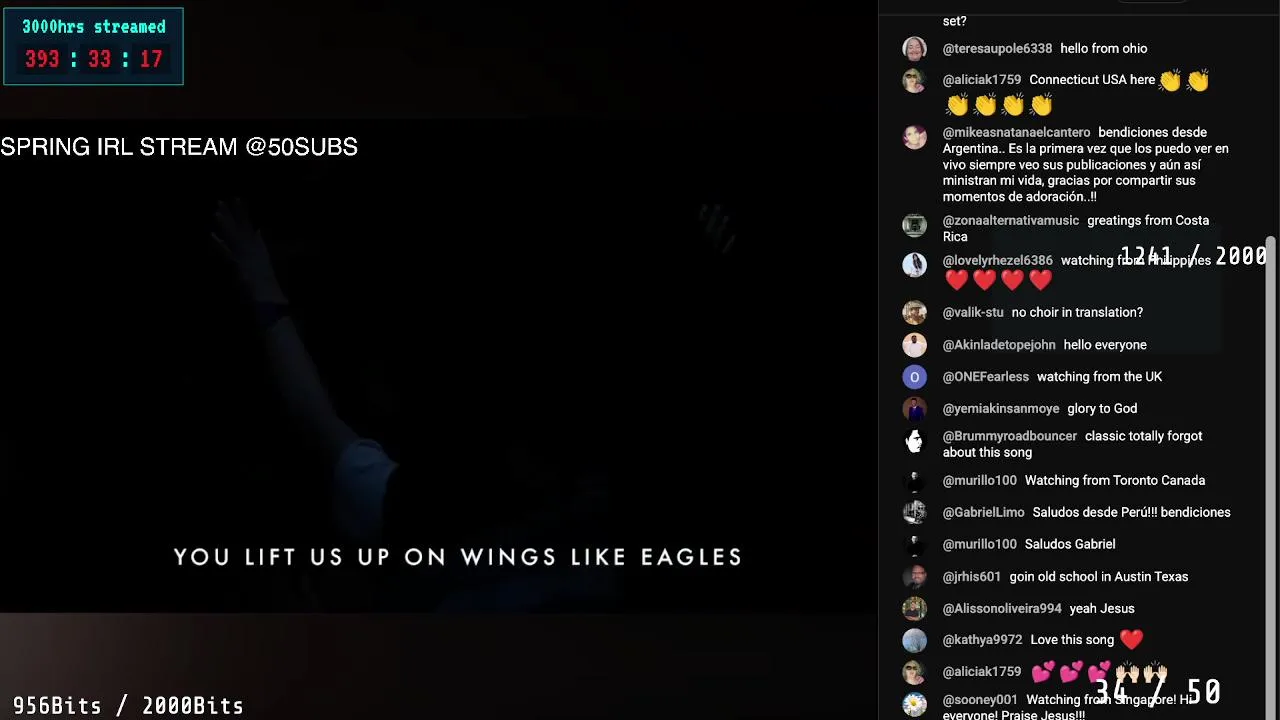Click Akinladetopejohn's profile avatar
The height and width of the screenshot is (720, 1280).
point(914,345)
